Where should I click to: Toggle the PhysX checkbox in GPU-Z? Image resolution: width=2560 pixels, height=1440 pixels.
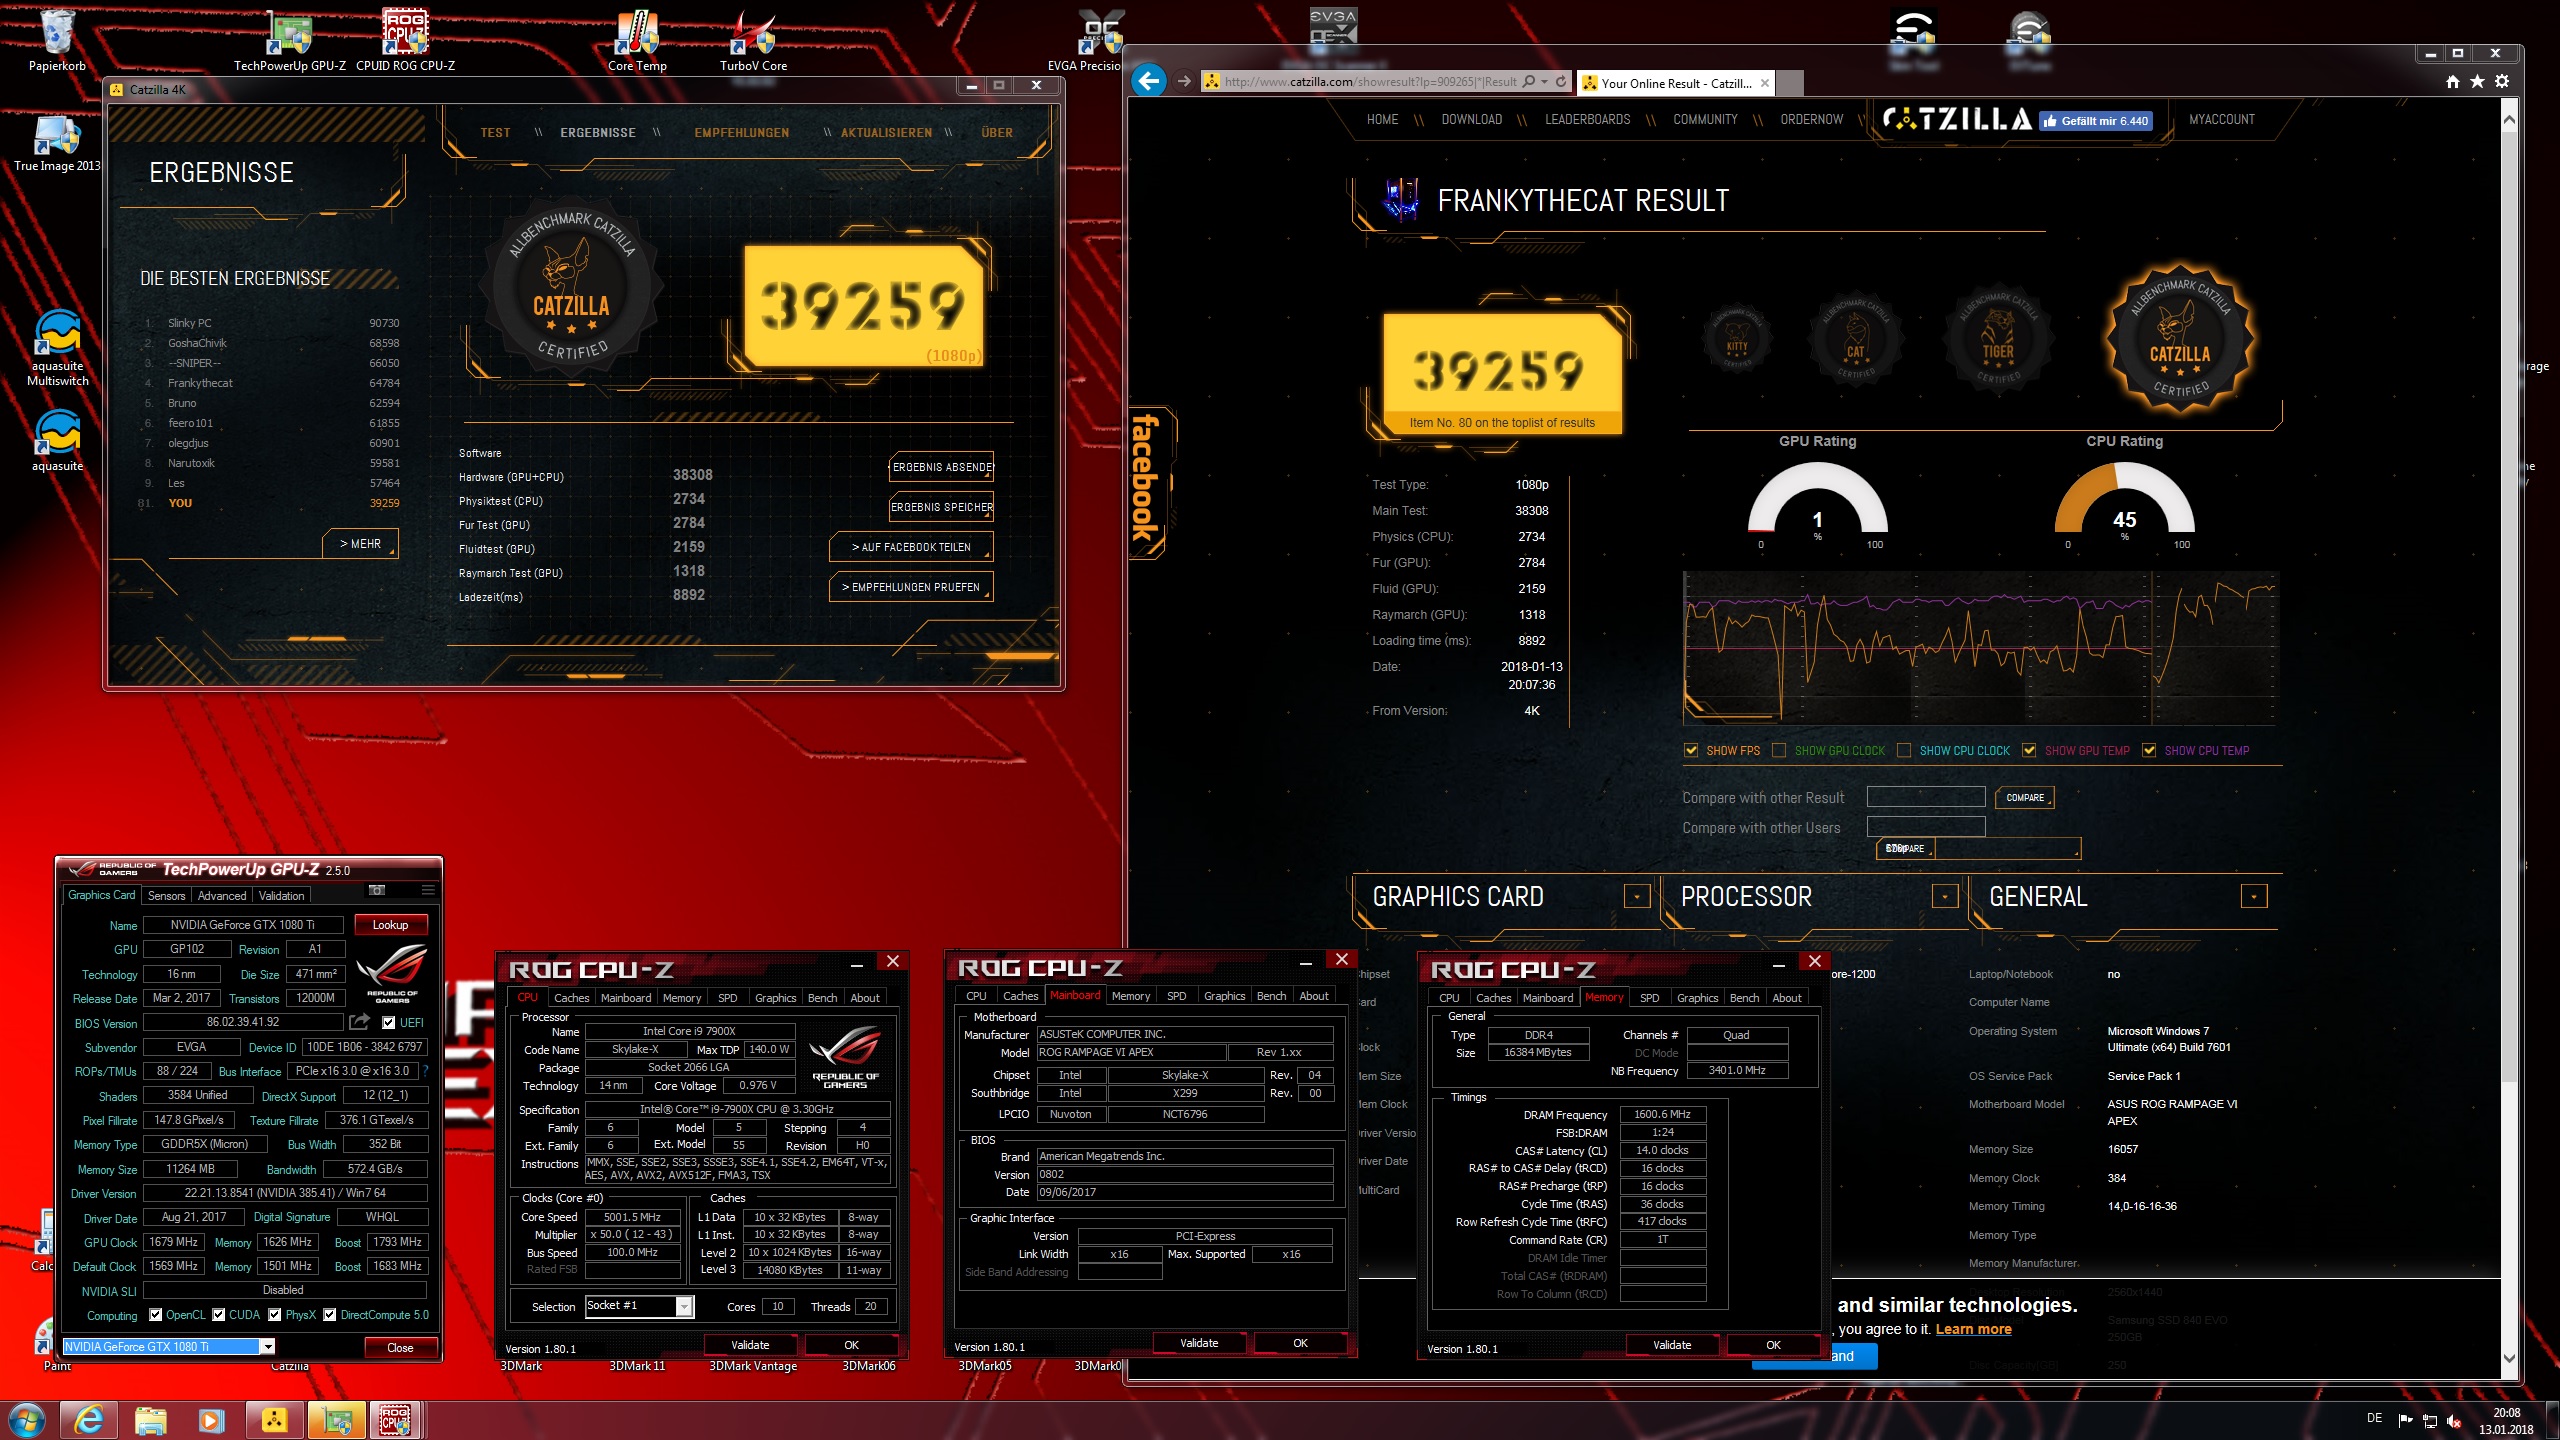(x=275, y=1315)
